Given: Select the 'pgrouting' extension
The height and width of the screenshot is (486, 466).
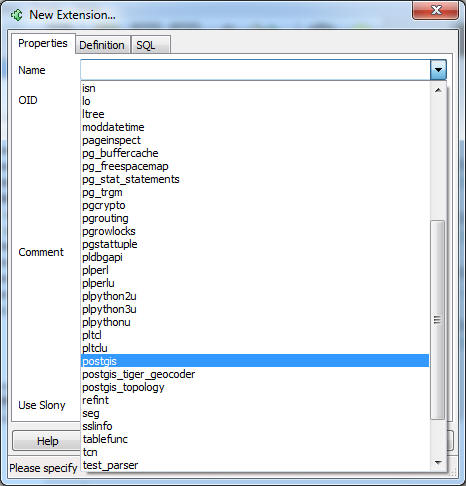Looking at the screenshot, I should coord(255,218).
